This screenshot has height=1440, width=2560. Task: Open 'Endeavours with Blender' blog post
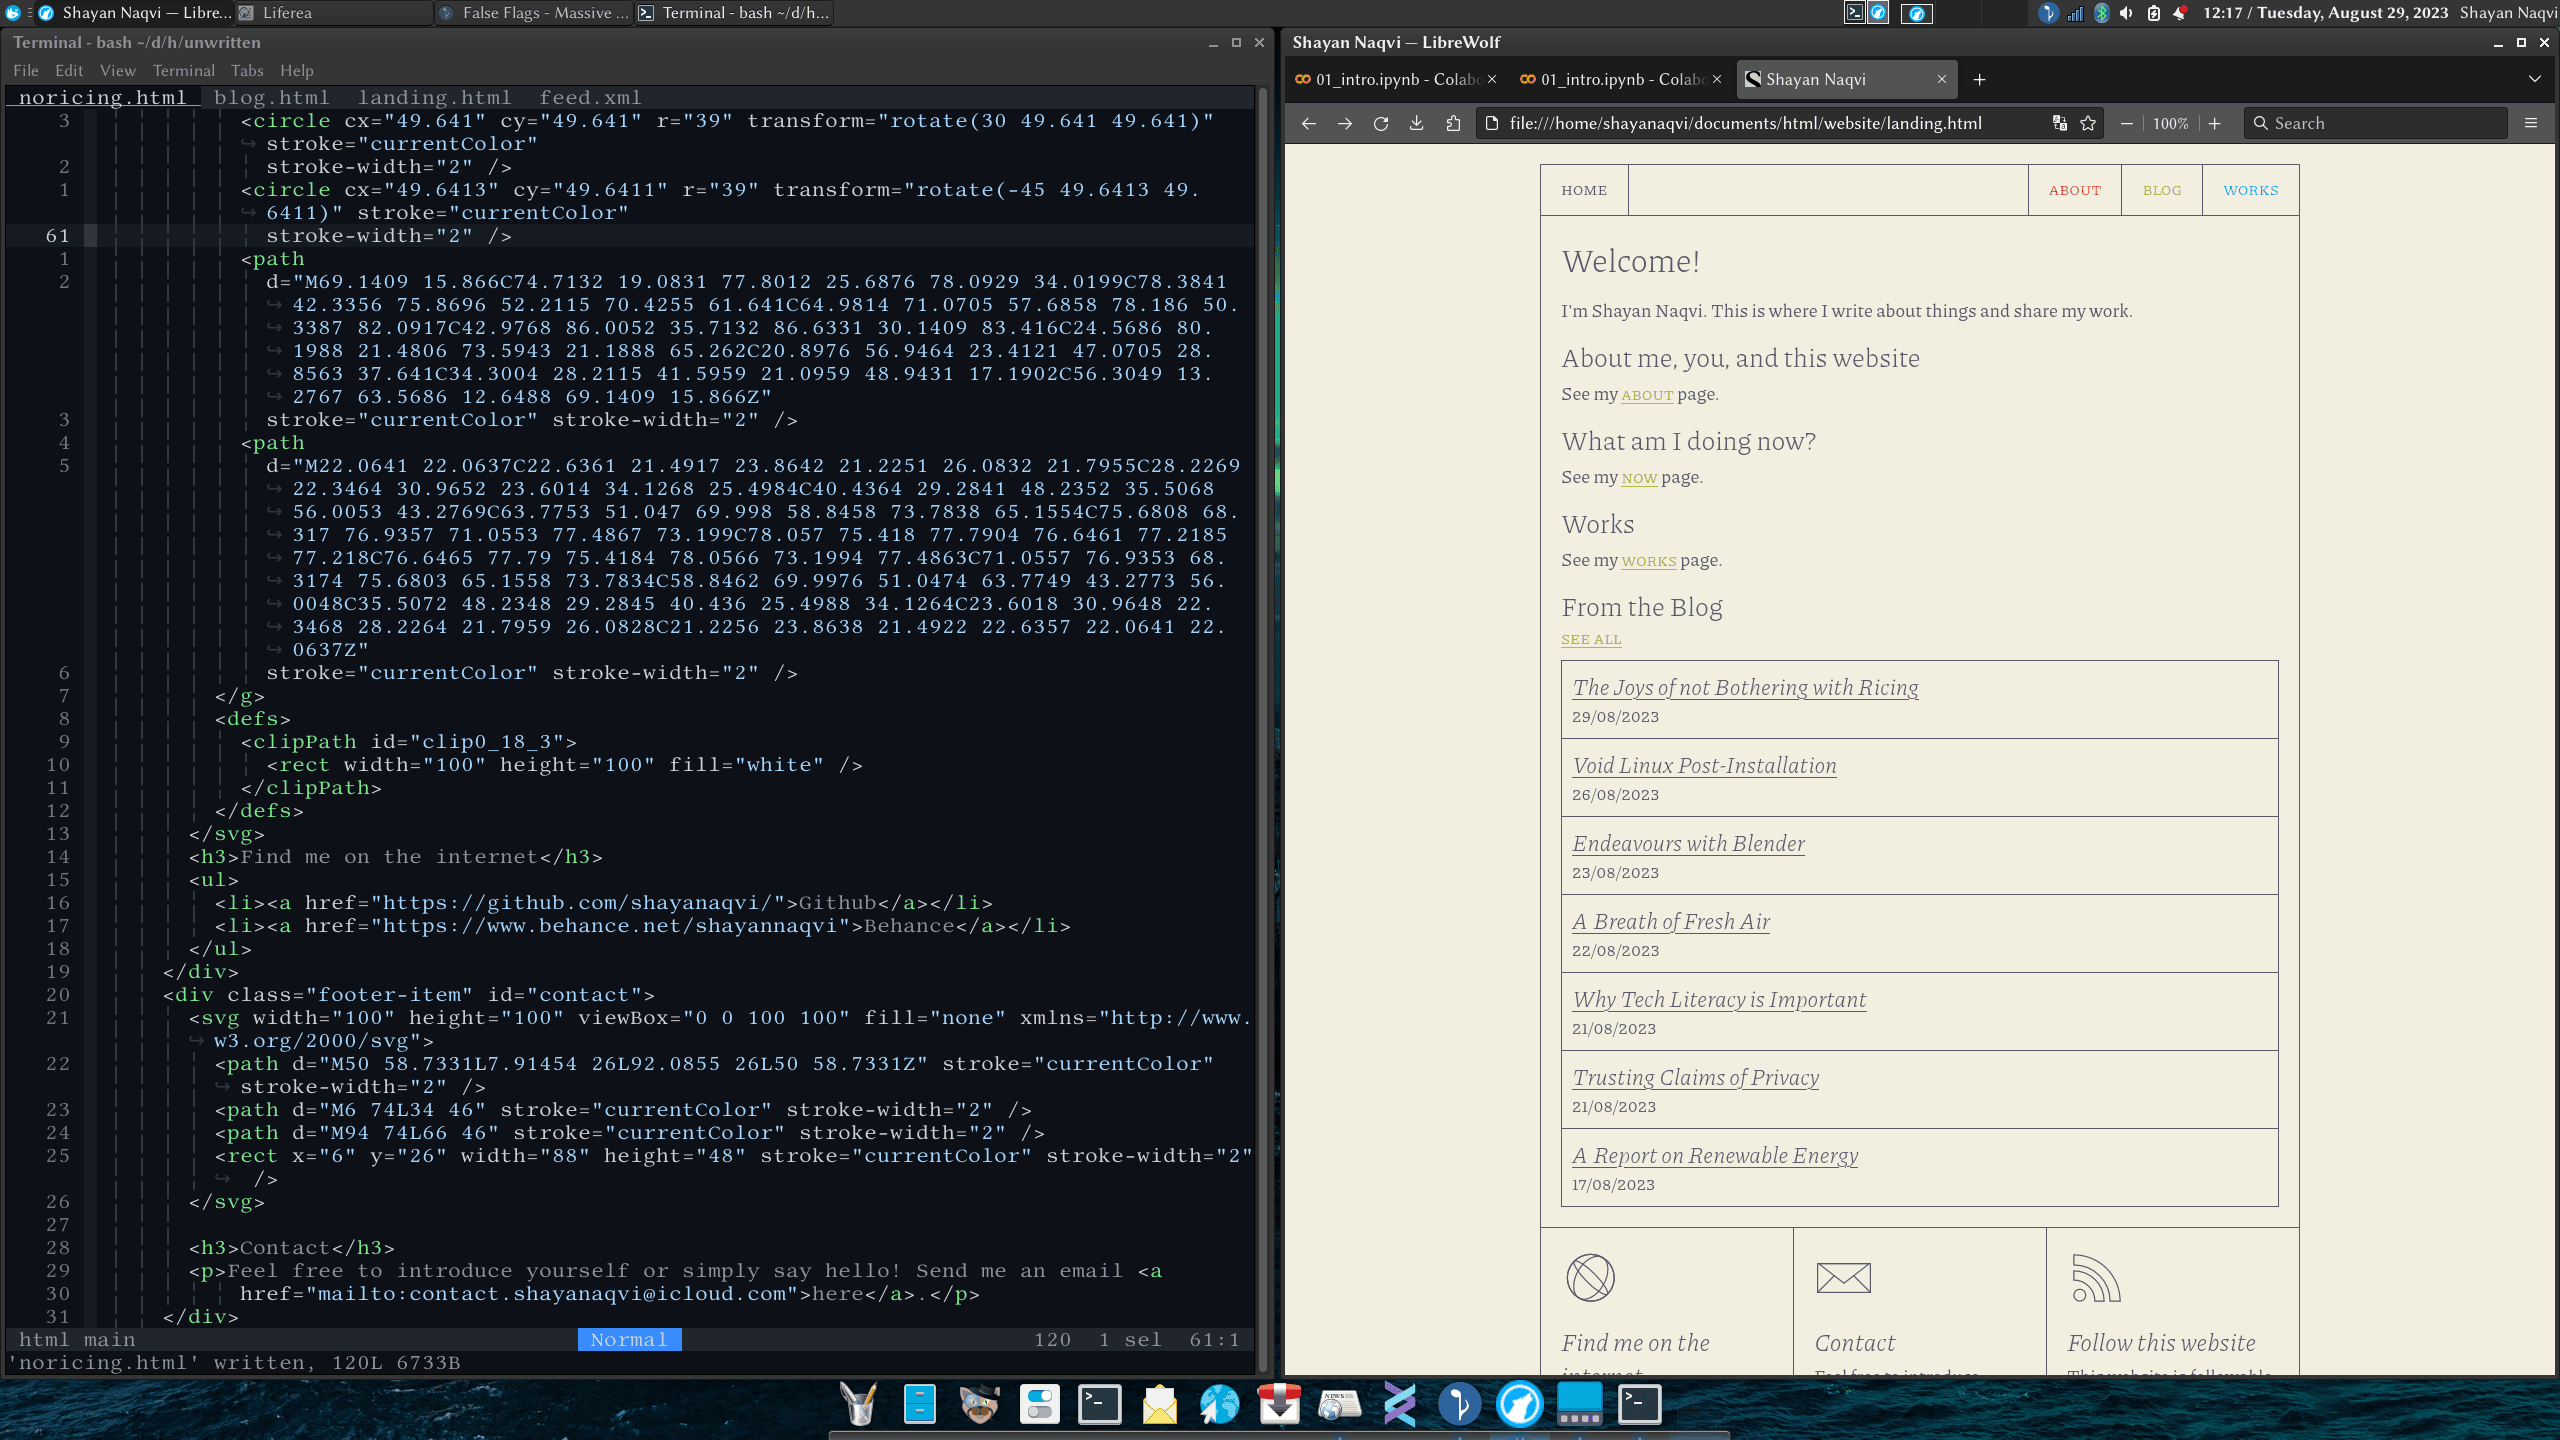coord(1688,843)
